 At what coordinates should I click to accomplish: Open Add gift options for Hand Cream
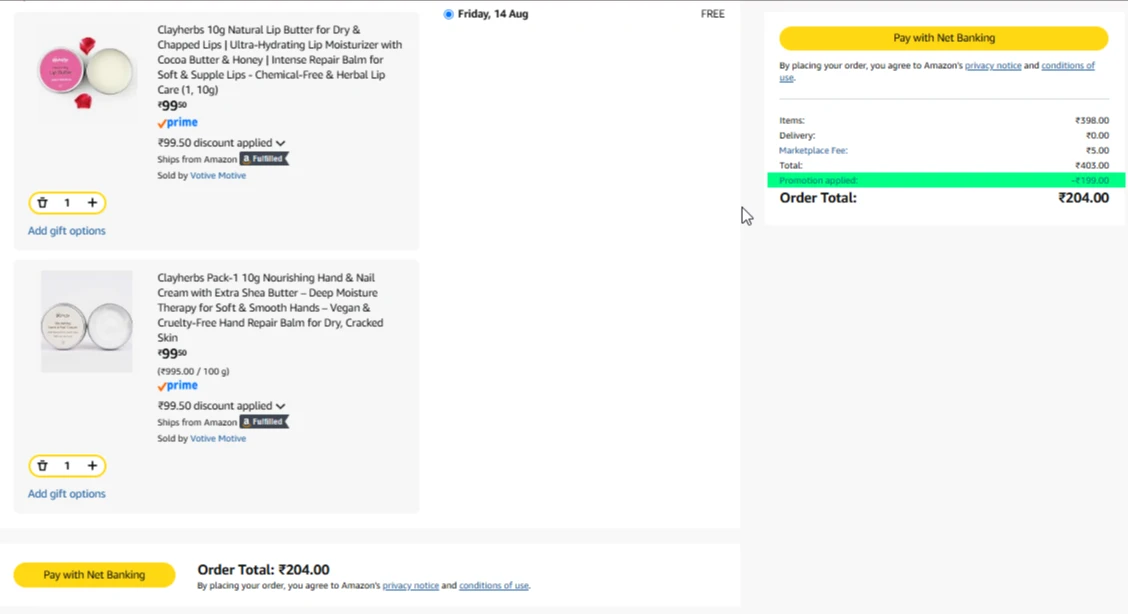click(x=66, y=493)
